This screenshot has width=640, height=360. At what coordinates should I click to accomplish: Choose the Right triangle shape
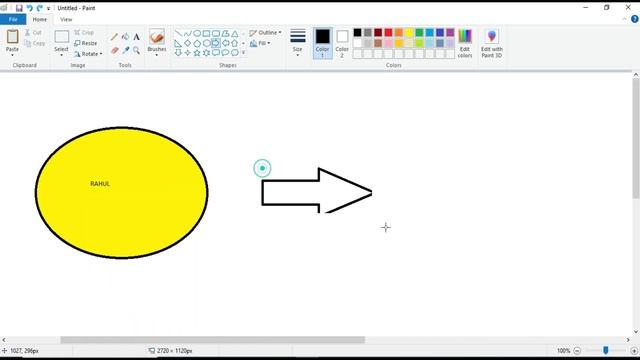coord(178,43)
